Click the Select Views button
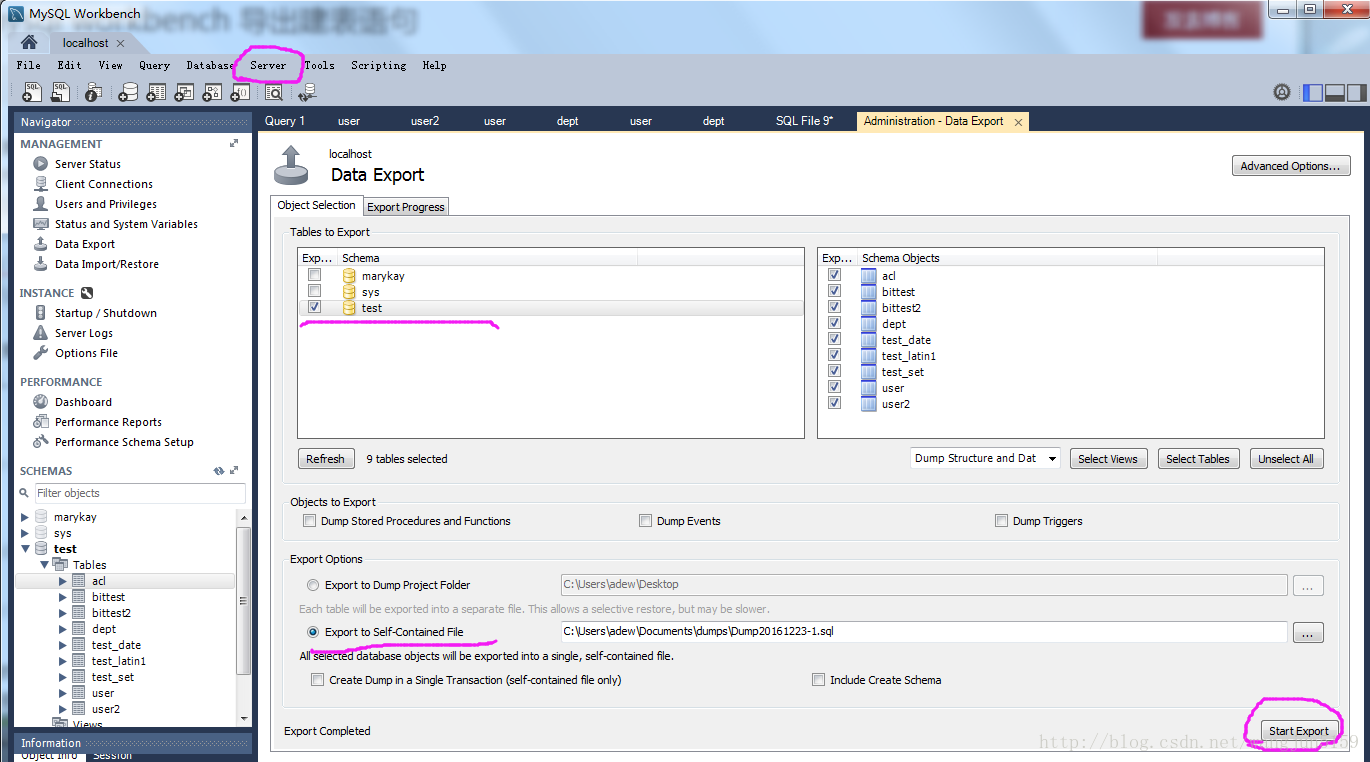This screenshot has width=1370, height=762. point(1107,459)
